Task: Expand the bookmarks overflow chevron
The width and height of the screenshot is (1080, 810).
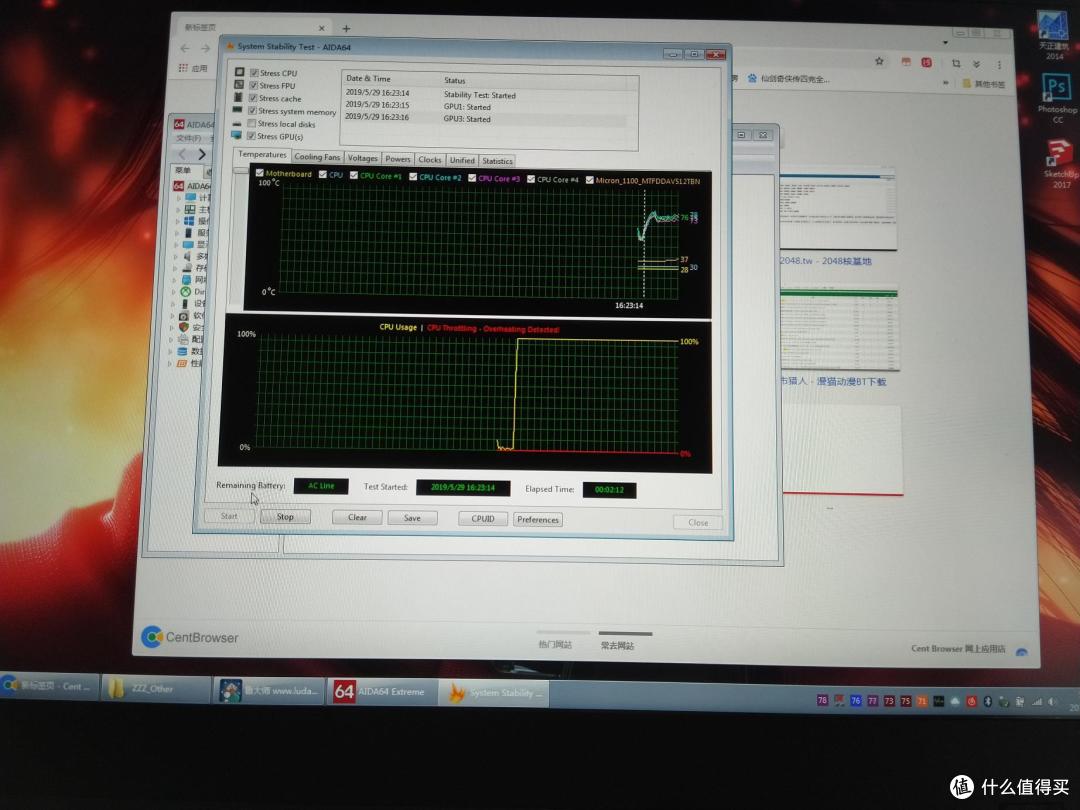Action: tap(946, 83)
